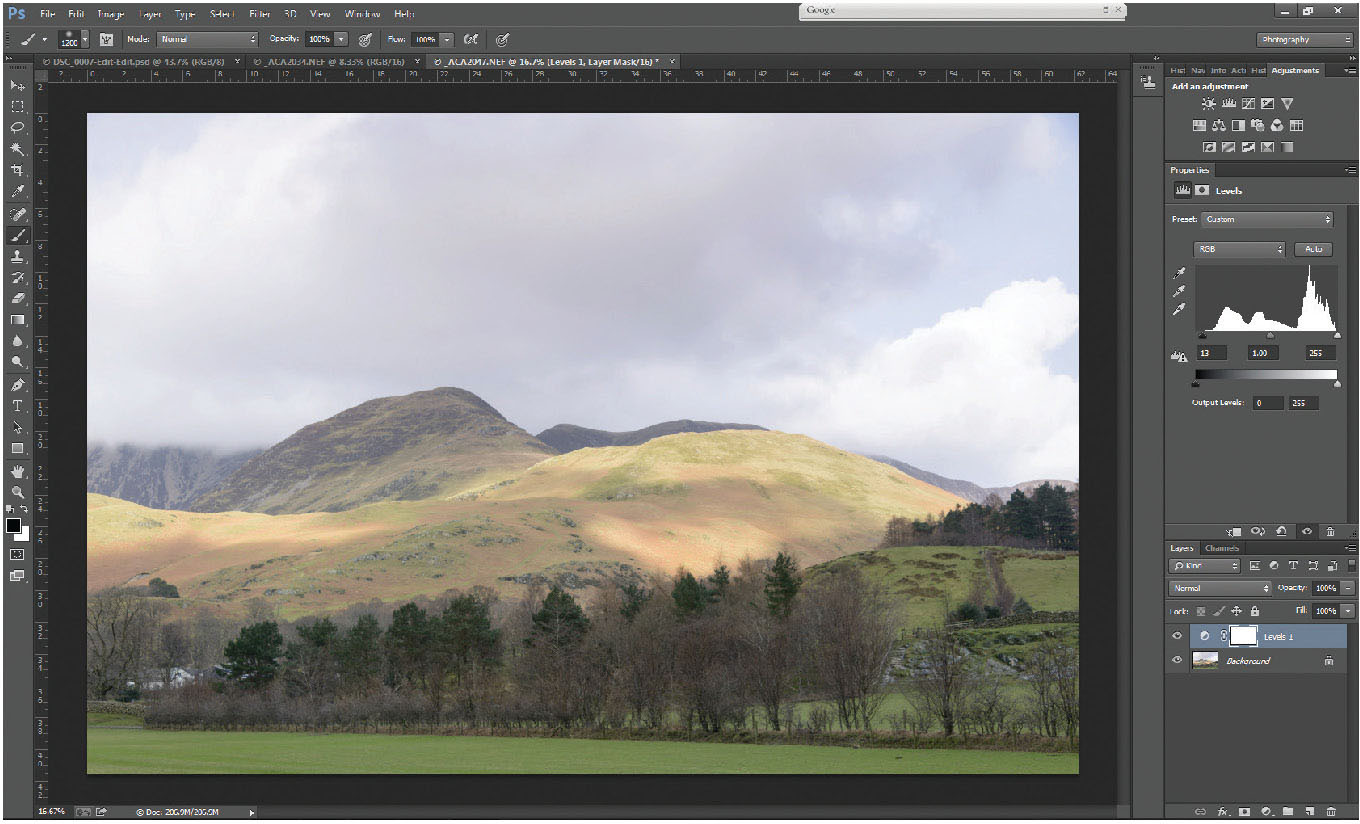Open the Levels Preset dropdown
This screenshot has height=824, width=1360.
[1269, 219]
